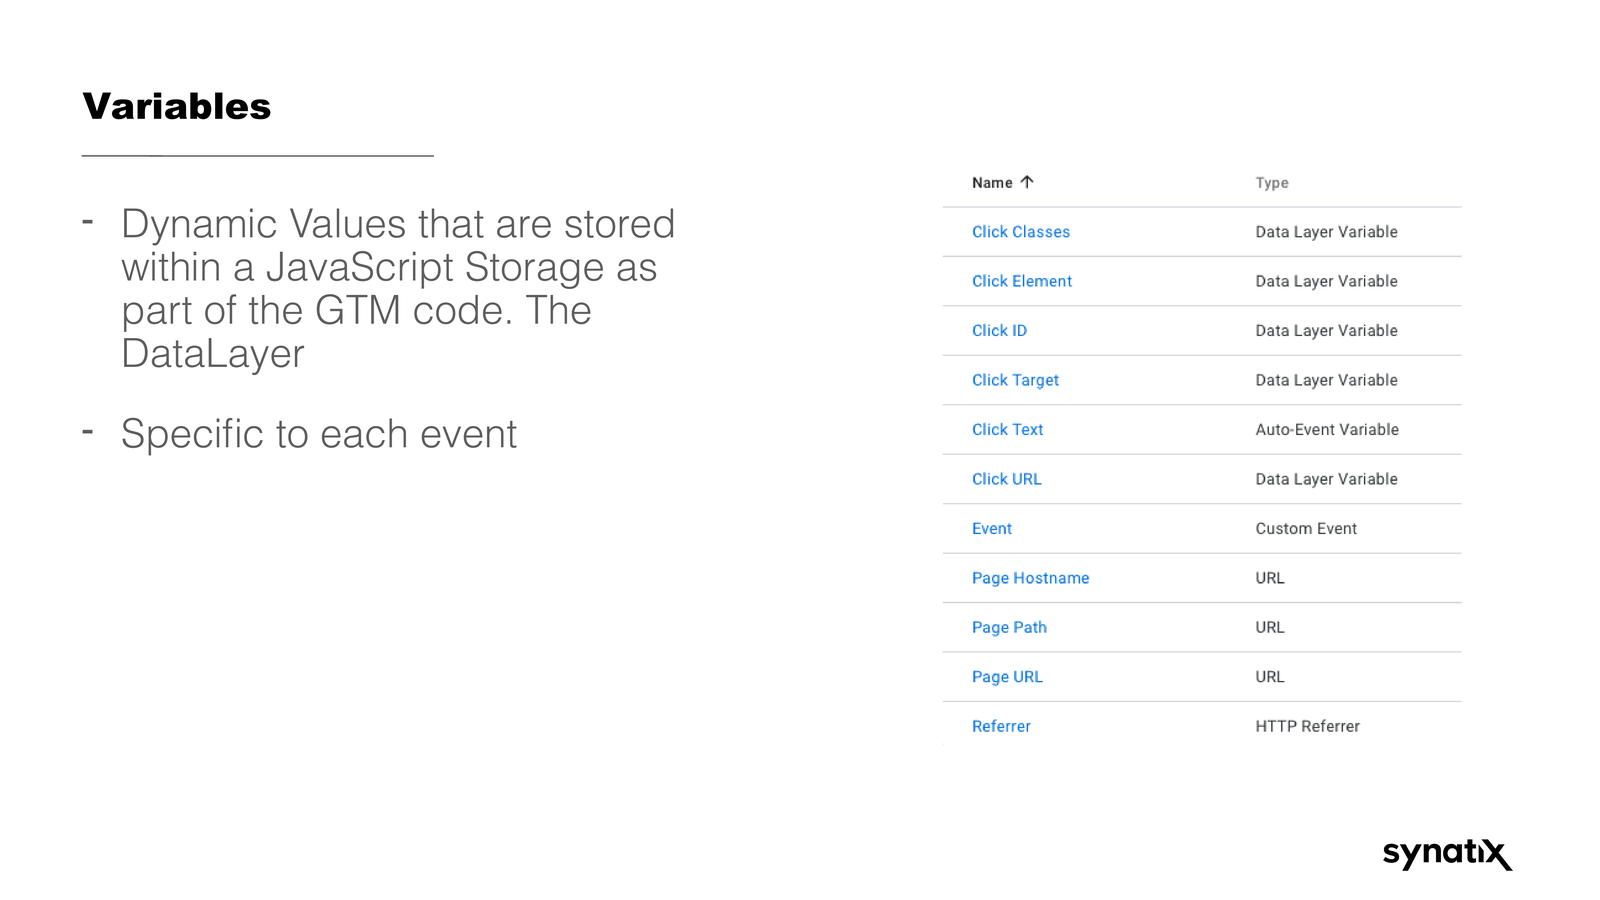Sort by the Name column header

click(991, 183)
